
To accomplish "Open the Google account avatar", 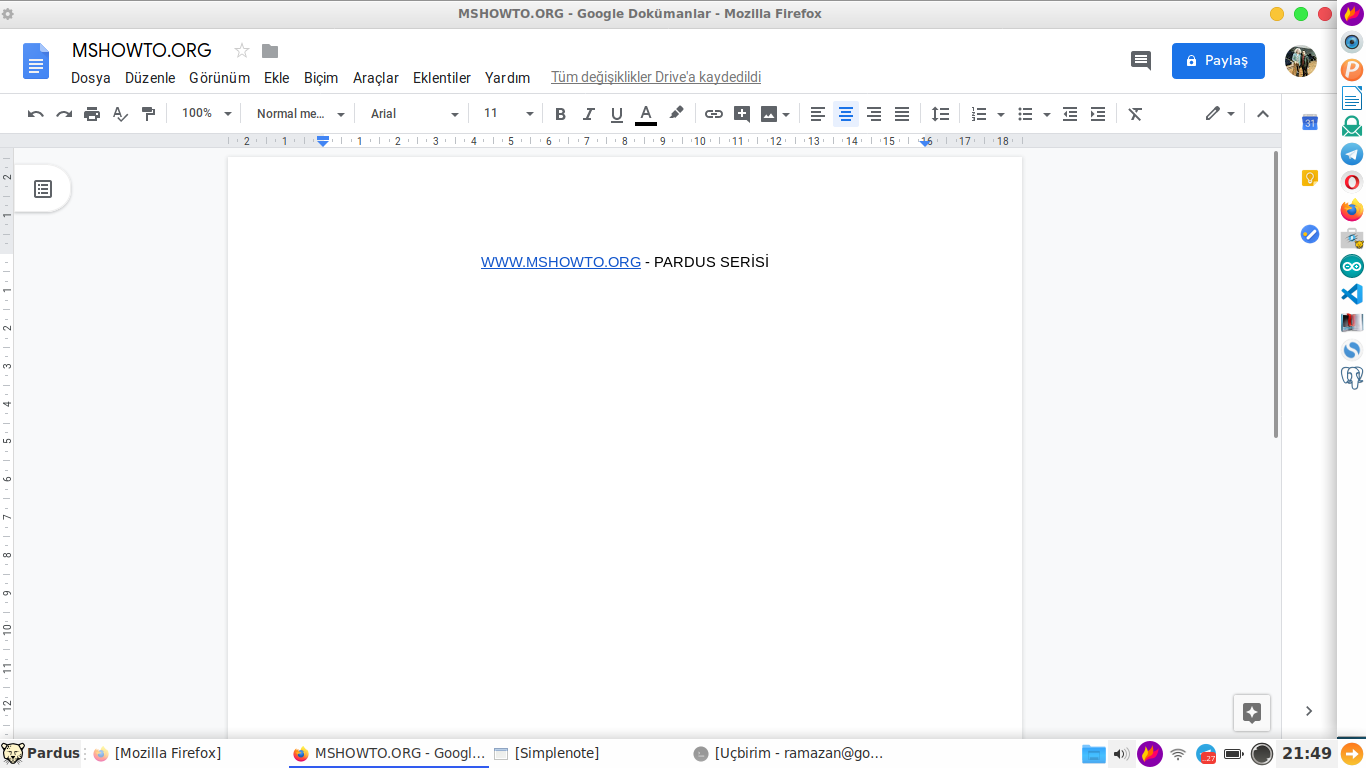I will [1301, 61].
